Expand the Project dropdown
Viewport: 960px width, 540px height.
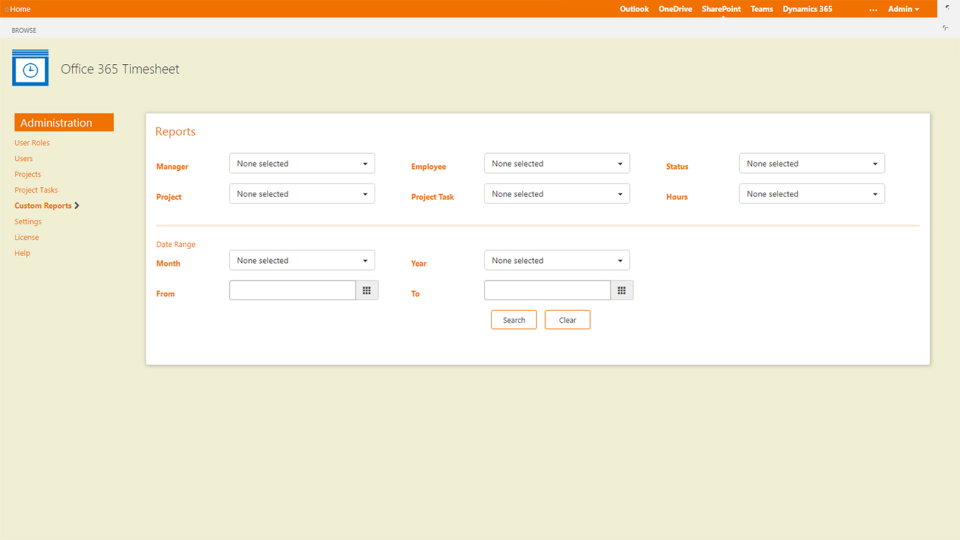(302, 193)
